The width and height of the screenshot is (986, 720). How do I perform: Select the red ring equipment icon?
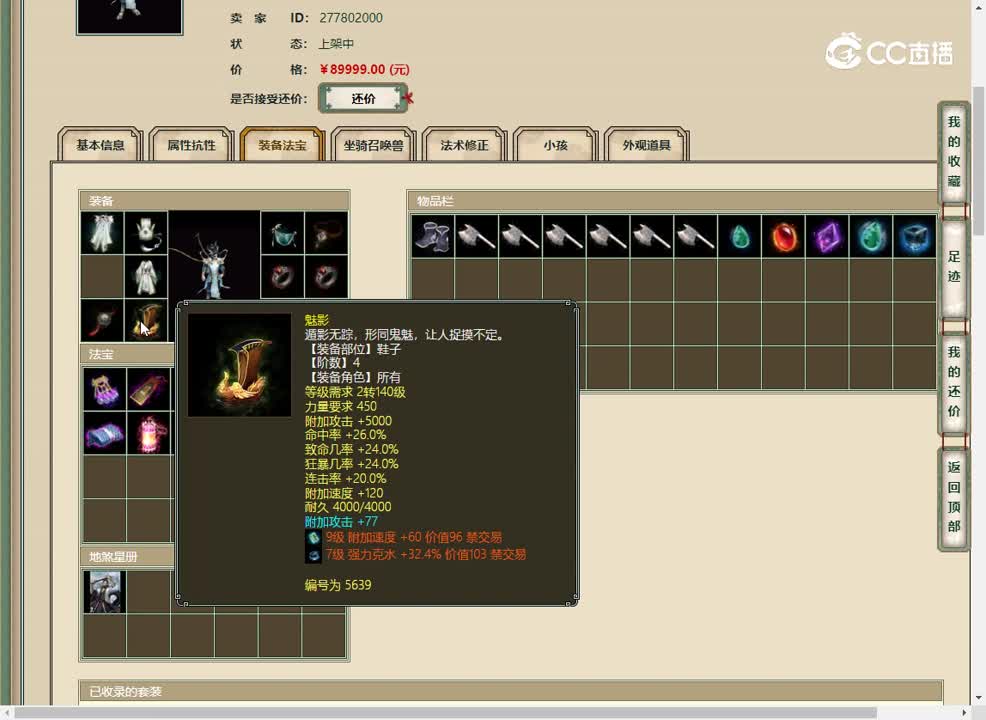pyautogui.click(x=281, y=279)
